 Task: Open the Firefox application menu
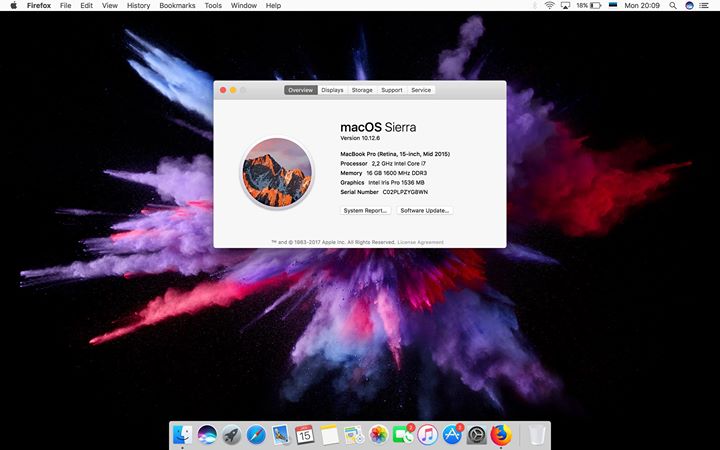pyautogui.click(x=39, y=6)
